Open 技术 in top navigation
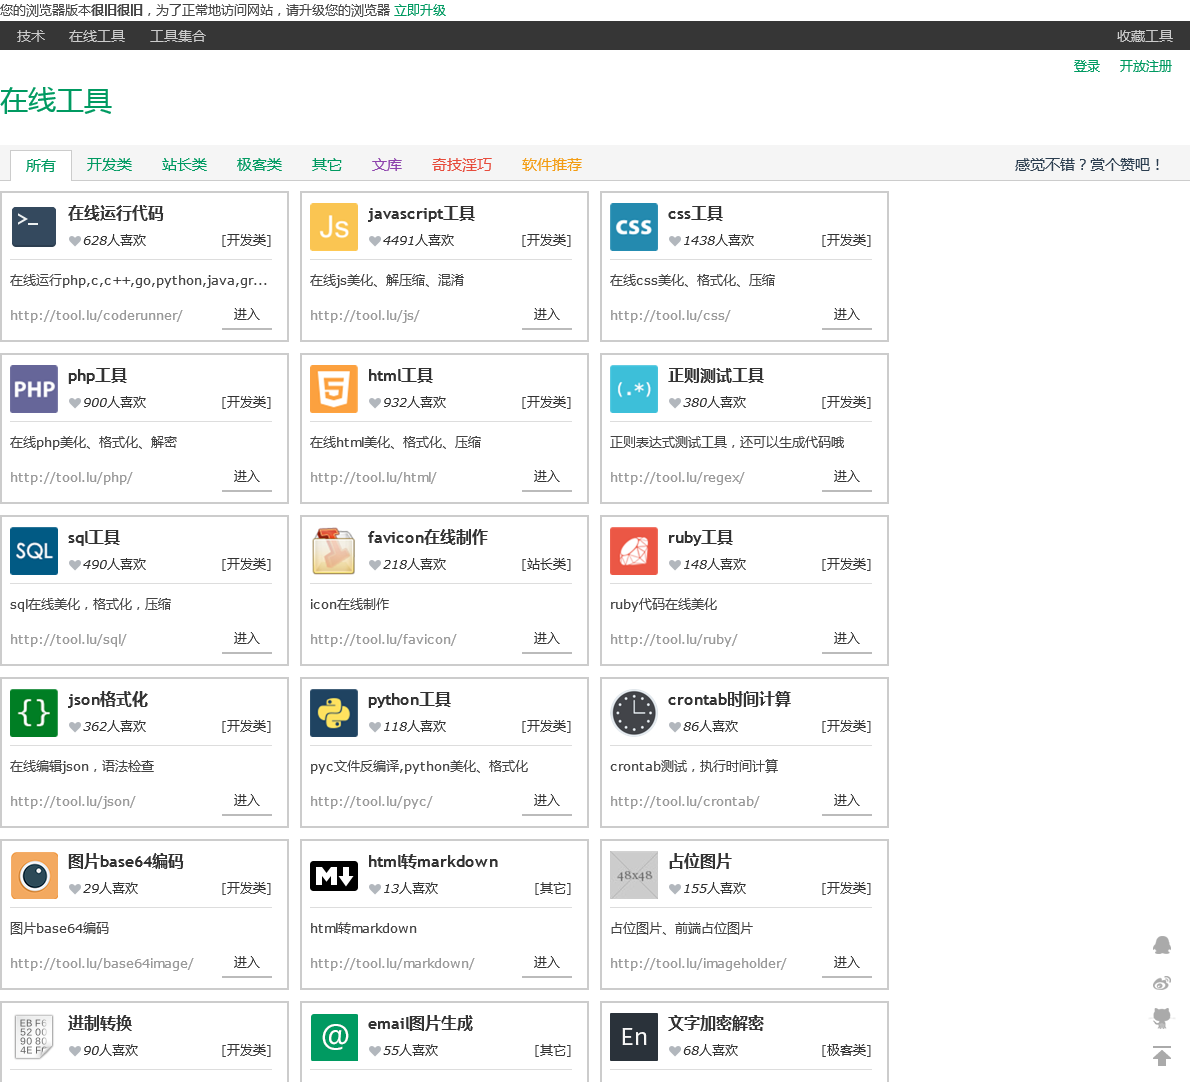The image size is (1190, 1082). (31, 36)
